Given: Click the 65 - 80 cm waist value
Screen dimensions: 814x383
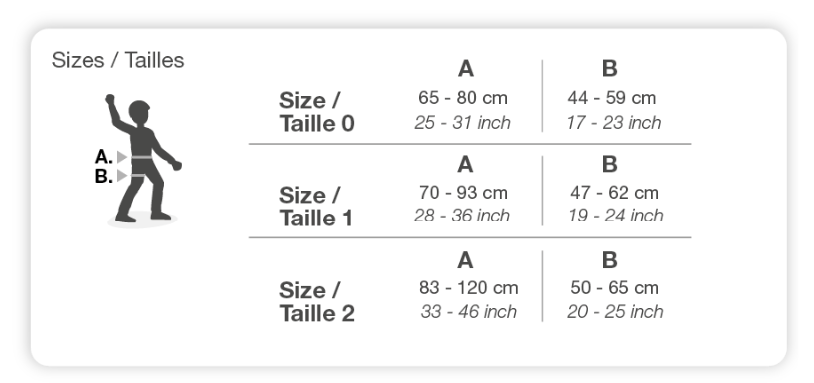Looking at the screenshot, I should tap(463, 98).
